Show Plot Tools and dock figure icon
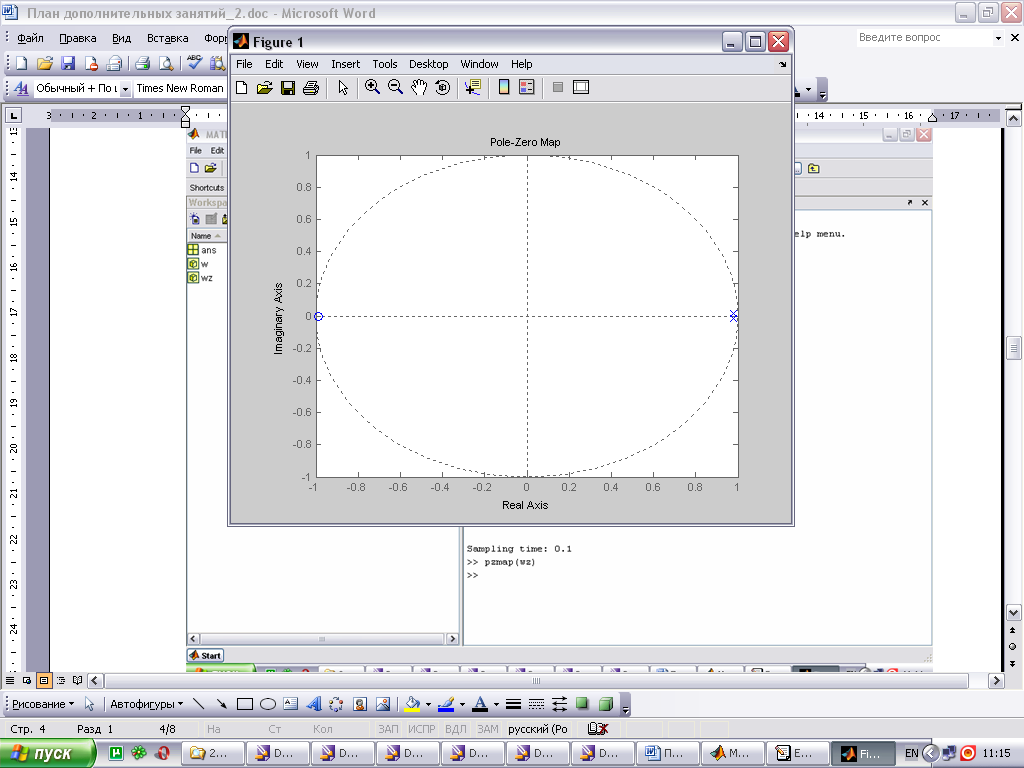The image size is (1024, 768). [x=581, y=88]
